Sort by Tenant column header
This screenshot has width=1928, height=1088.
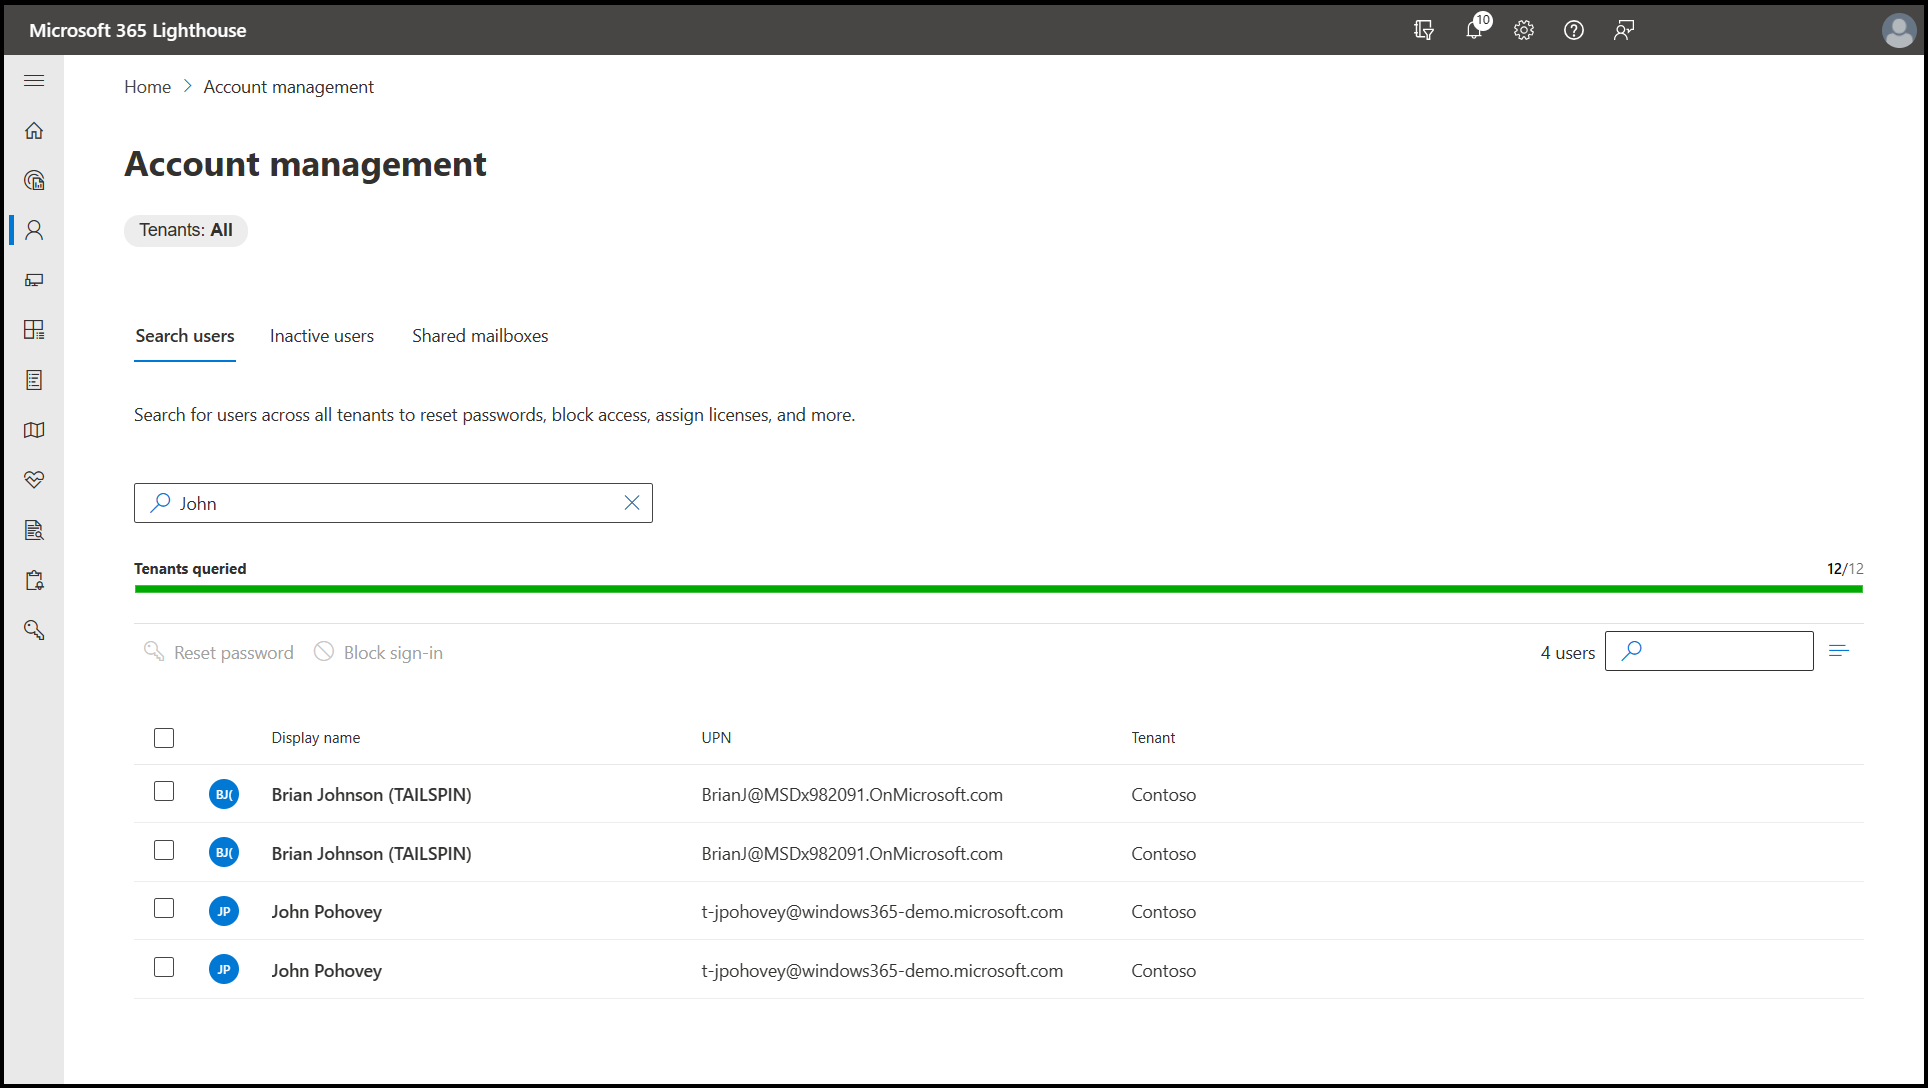1153,738
